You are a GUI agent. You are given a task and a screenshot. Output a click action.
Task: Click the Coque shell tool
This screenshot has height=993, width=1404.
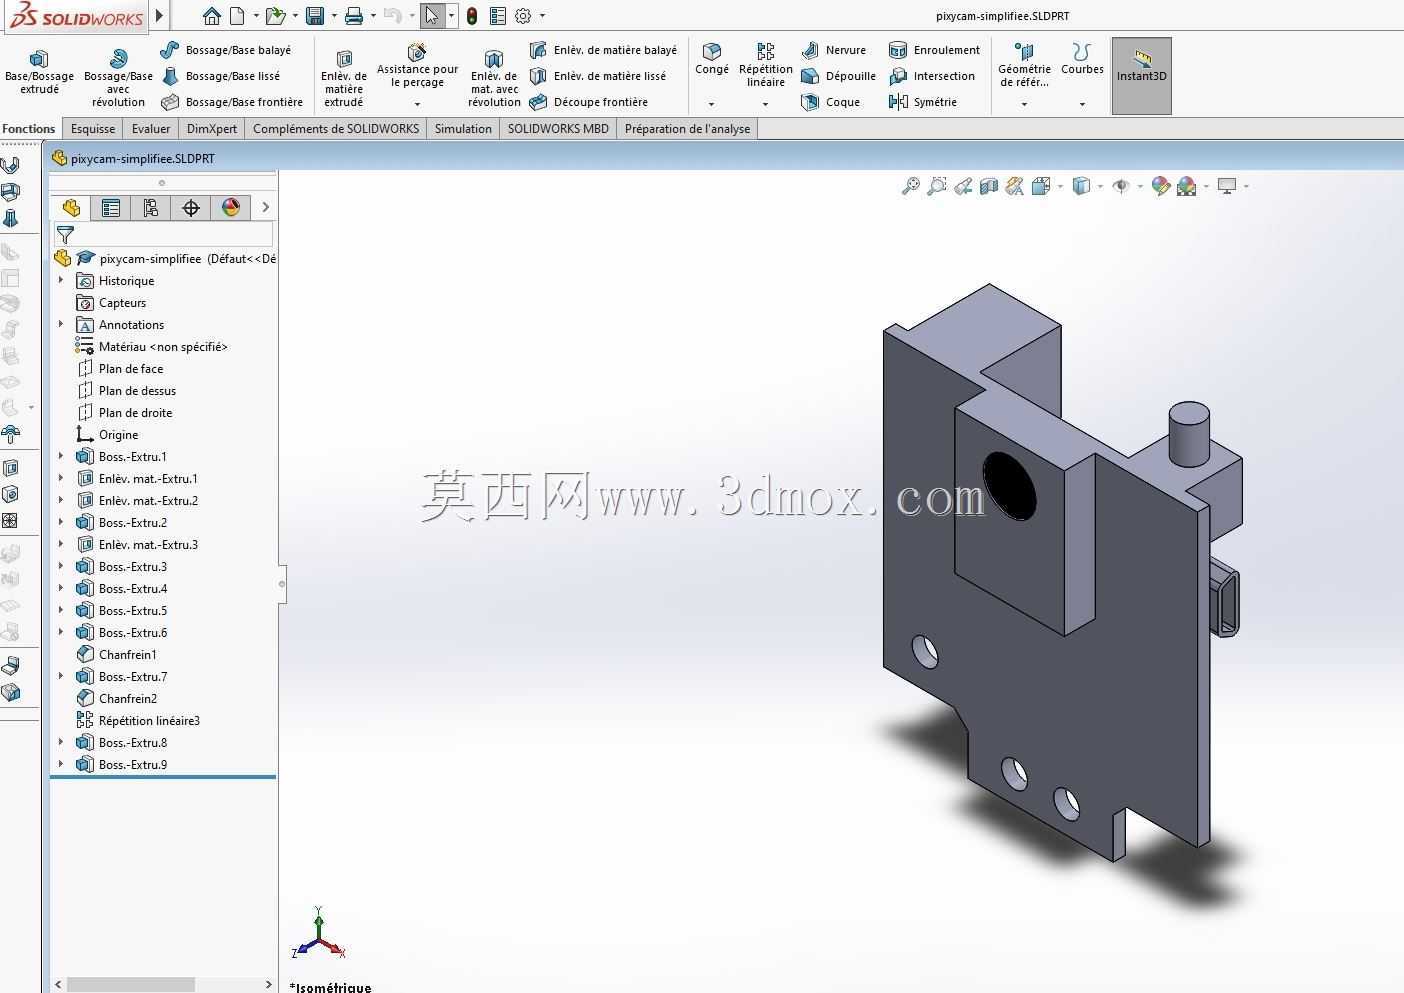[831, 102]
